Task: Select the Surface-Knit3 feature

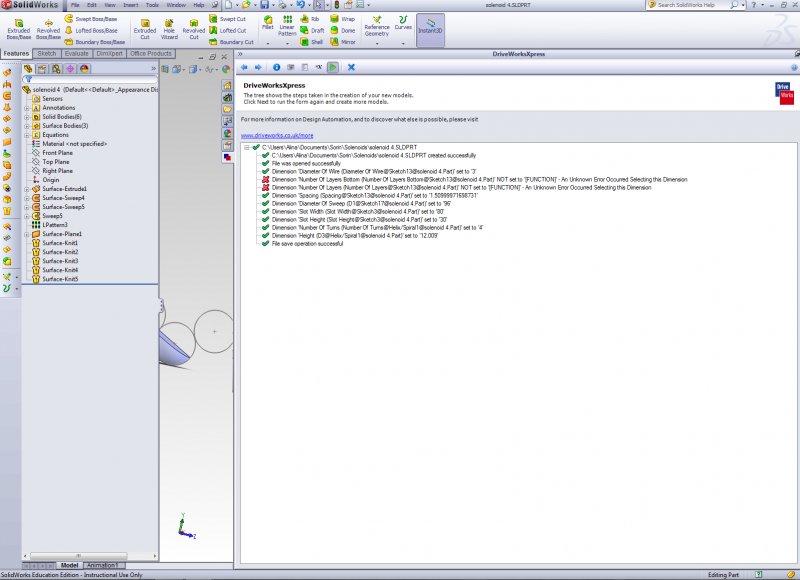Action: (60, 261)
